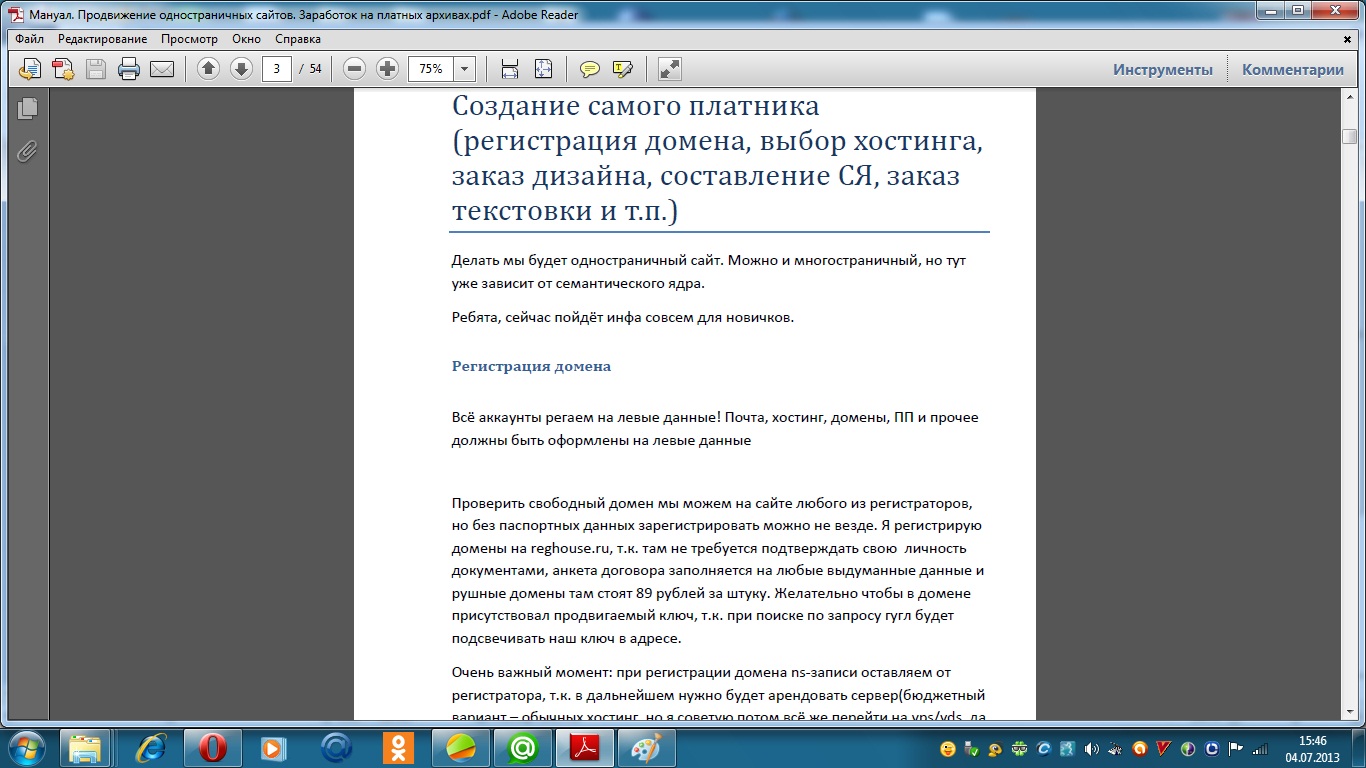Viewport: 1366px width, 768px height.
Task: Open the Справка menu
Action: (x=298, y=39)
